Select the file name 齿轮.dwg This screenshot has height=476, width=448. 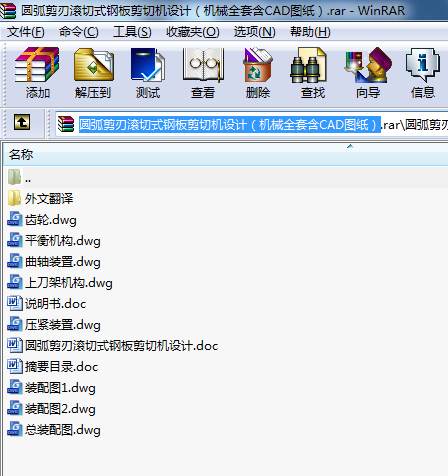(51, 220)
